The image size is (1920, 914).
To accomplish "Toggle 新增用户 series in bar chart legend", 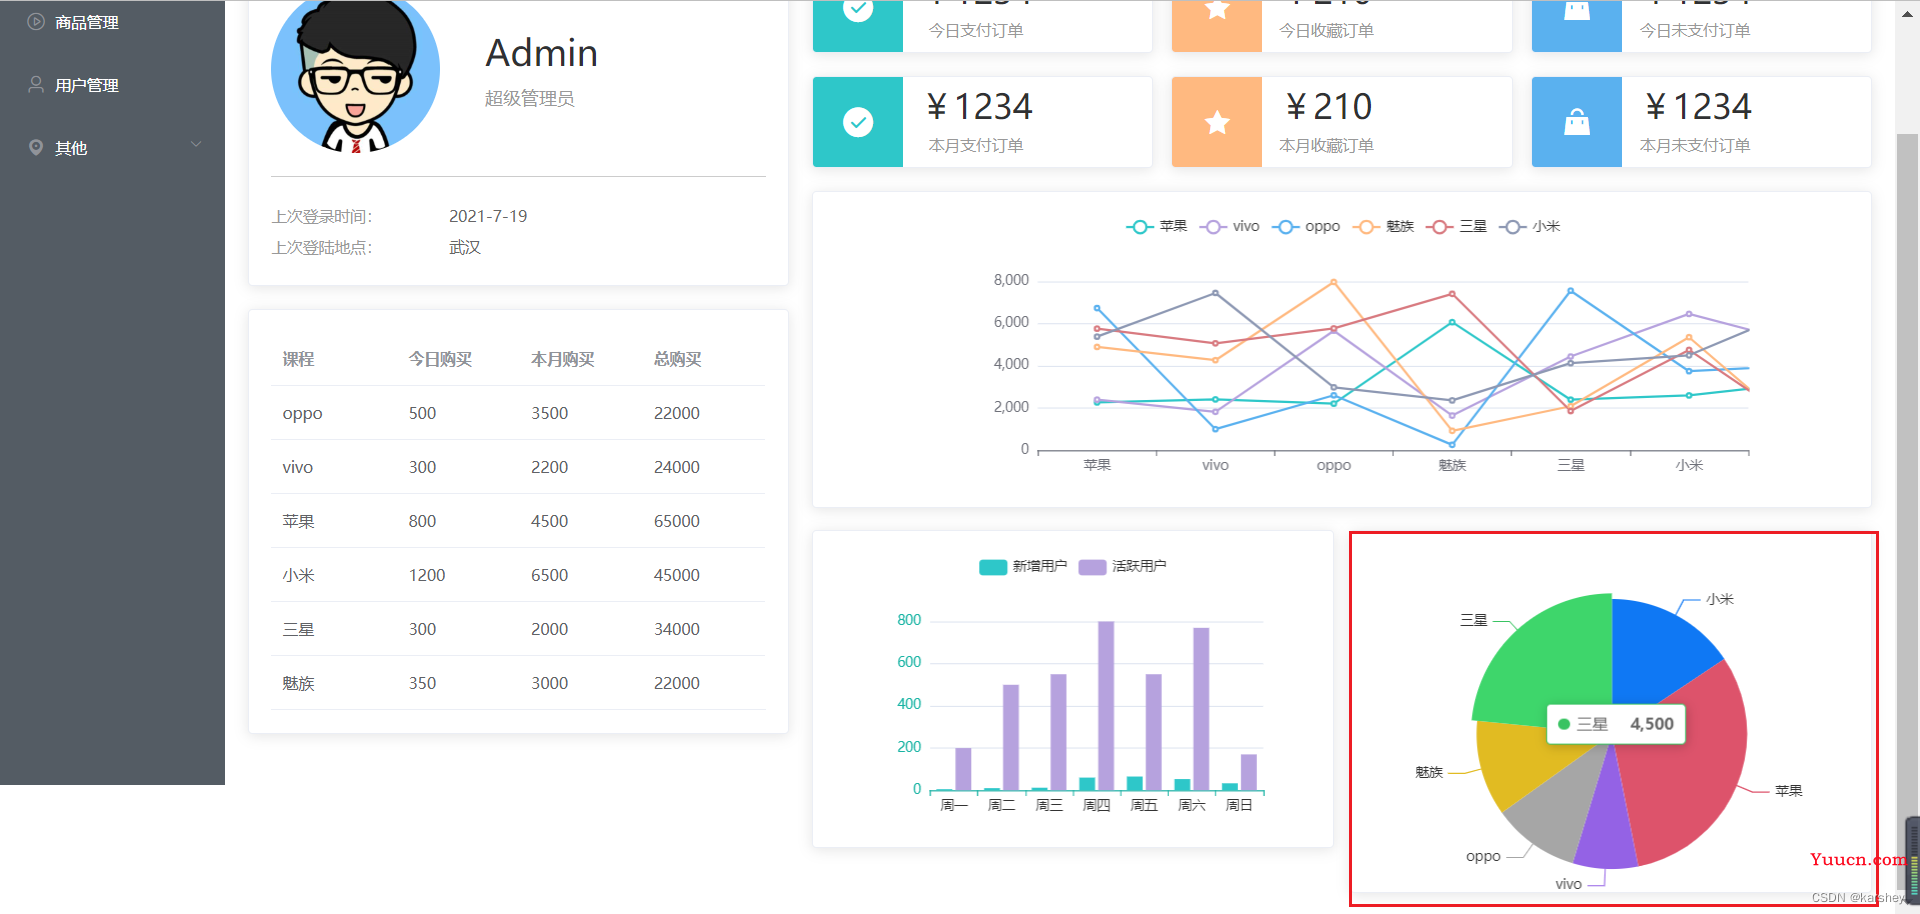I will click(x=1023, y=566).
